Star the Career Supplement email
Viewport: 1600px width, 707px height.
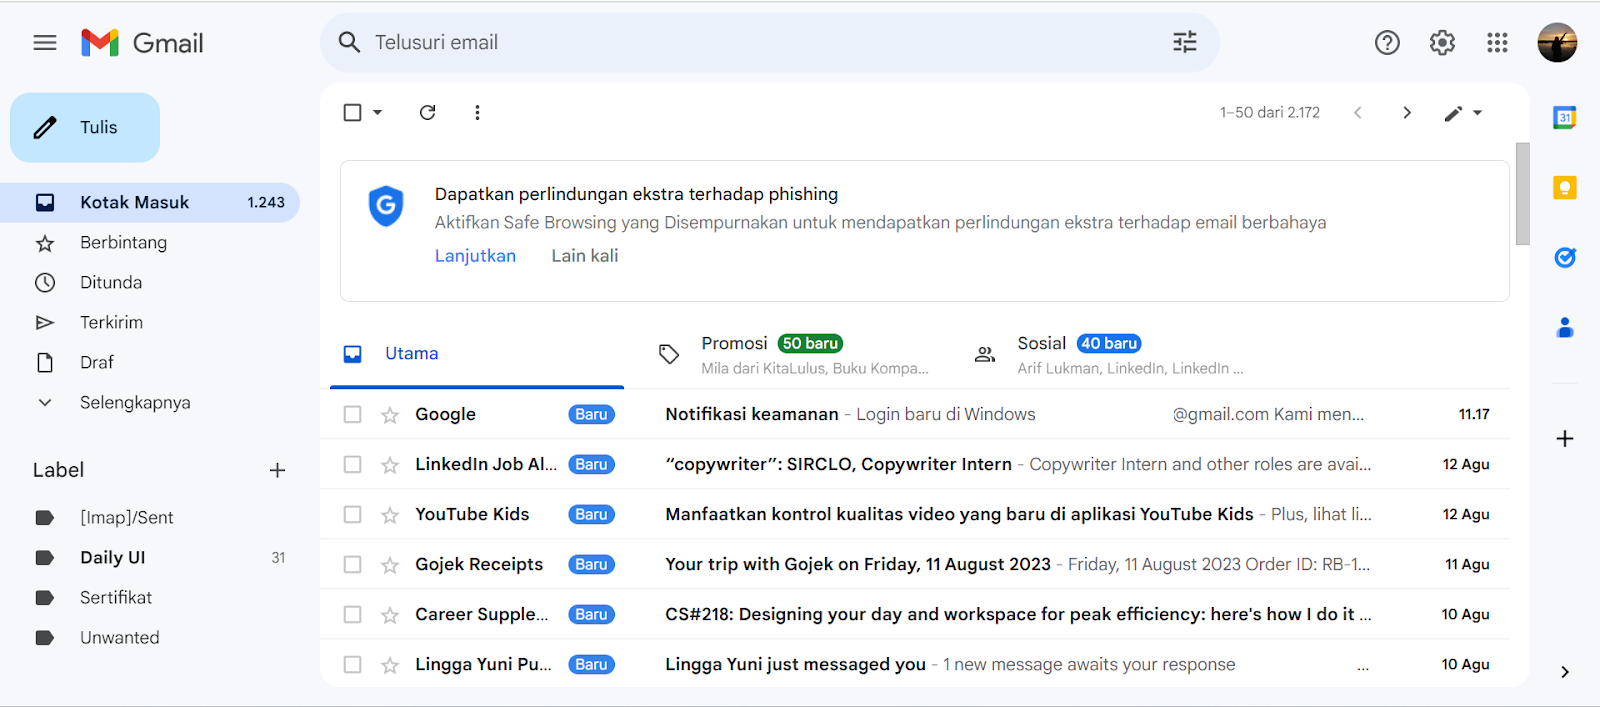390,615
